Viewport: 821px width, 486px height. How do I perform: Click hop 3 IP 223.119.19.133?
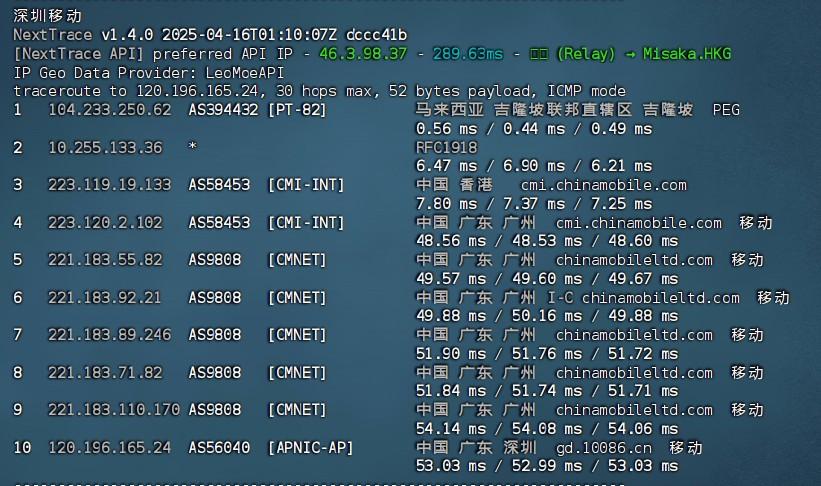(x=109, y=185)
